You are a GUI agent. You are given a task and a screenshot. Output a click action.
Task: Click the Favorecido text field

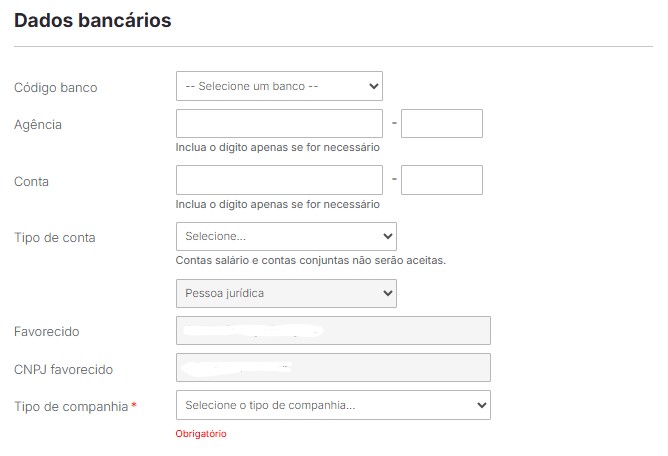tap(333, 331)
